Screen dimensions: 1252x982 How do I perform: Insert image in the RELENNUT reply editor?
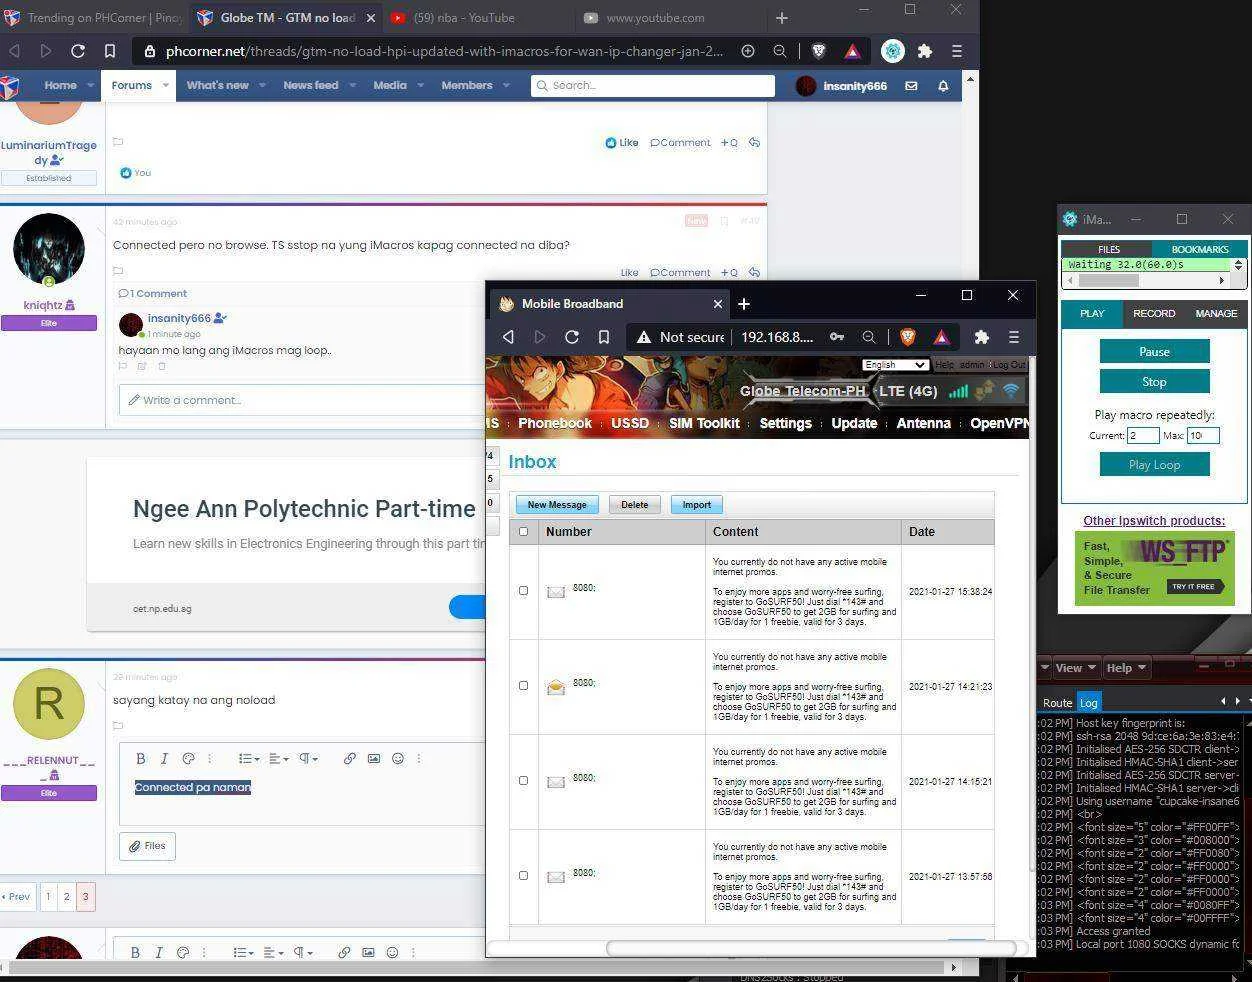[x=374, y=759]
